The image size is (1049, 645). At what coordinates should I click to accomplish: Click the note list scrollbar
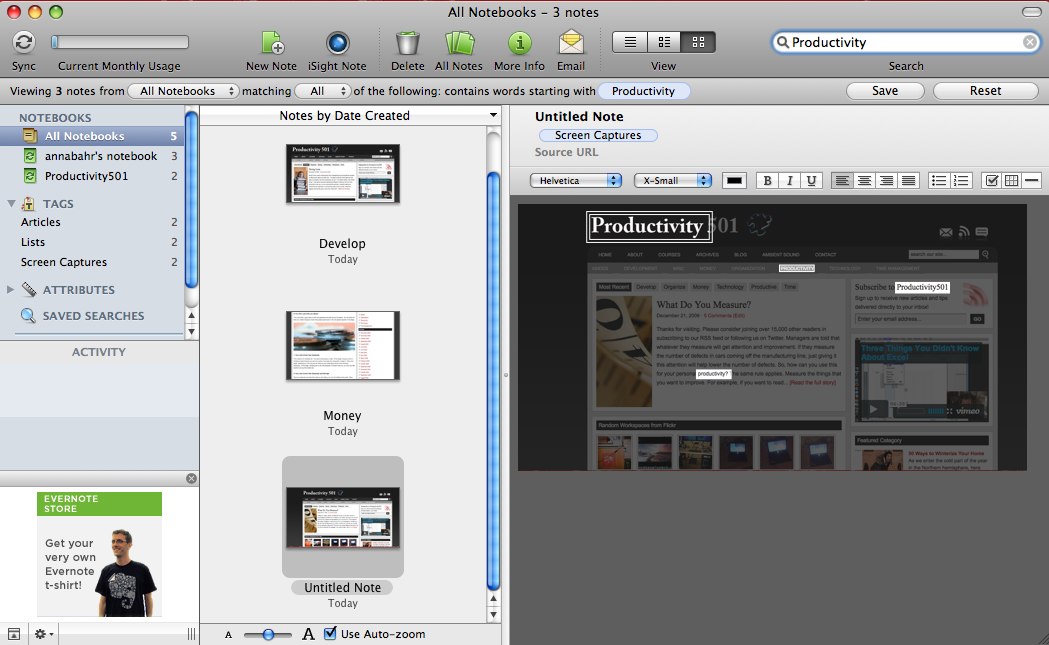[494, 381]
